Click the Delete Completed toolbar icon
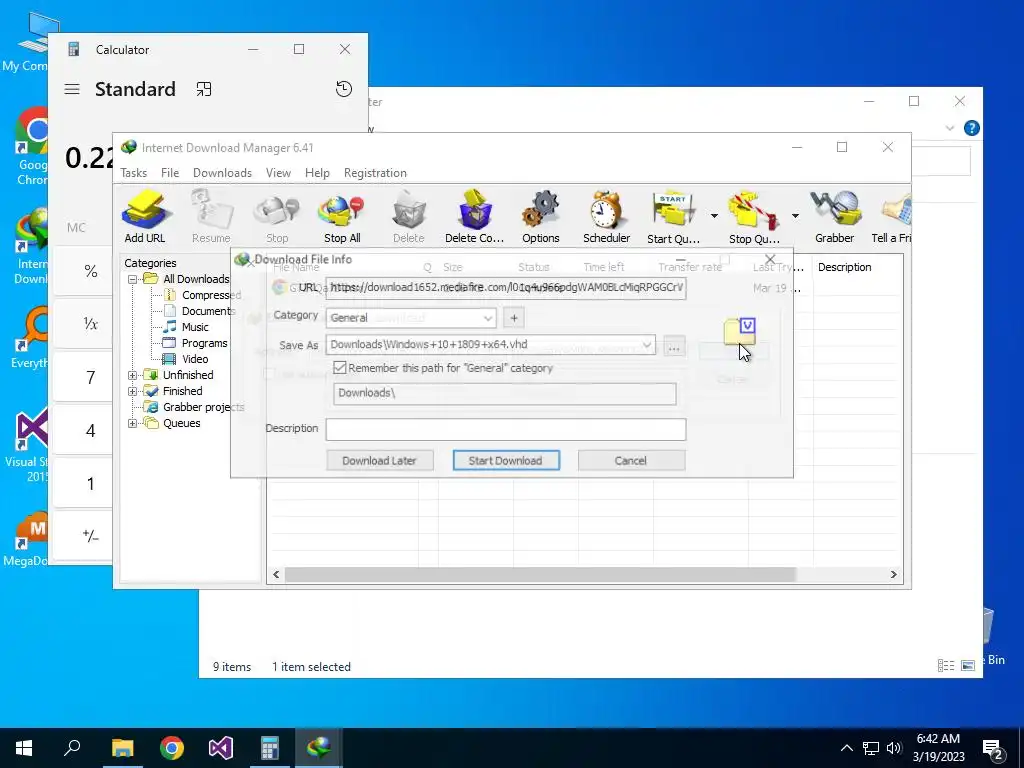 tap(474, 216)
